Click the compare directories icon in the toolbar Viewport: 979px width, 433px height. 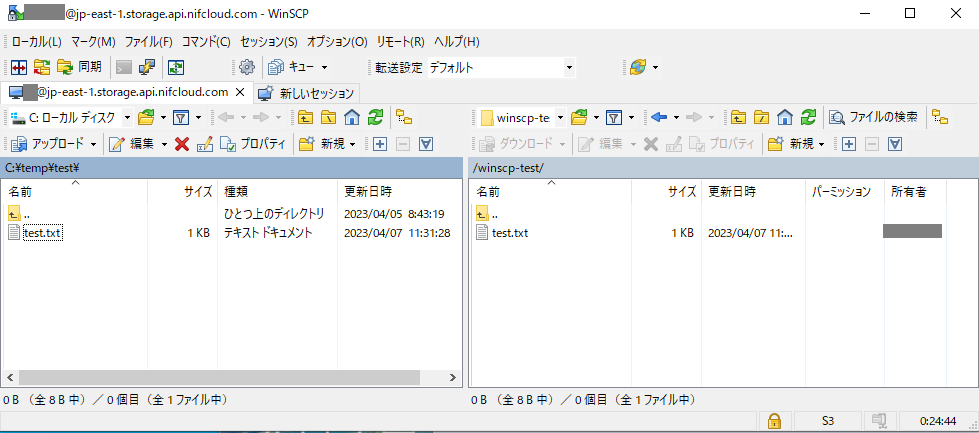click(18, 67)
